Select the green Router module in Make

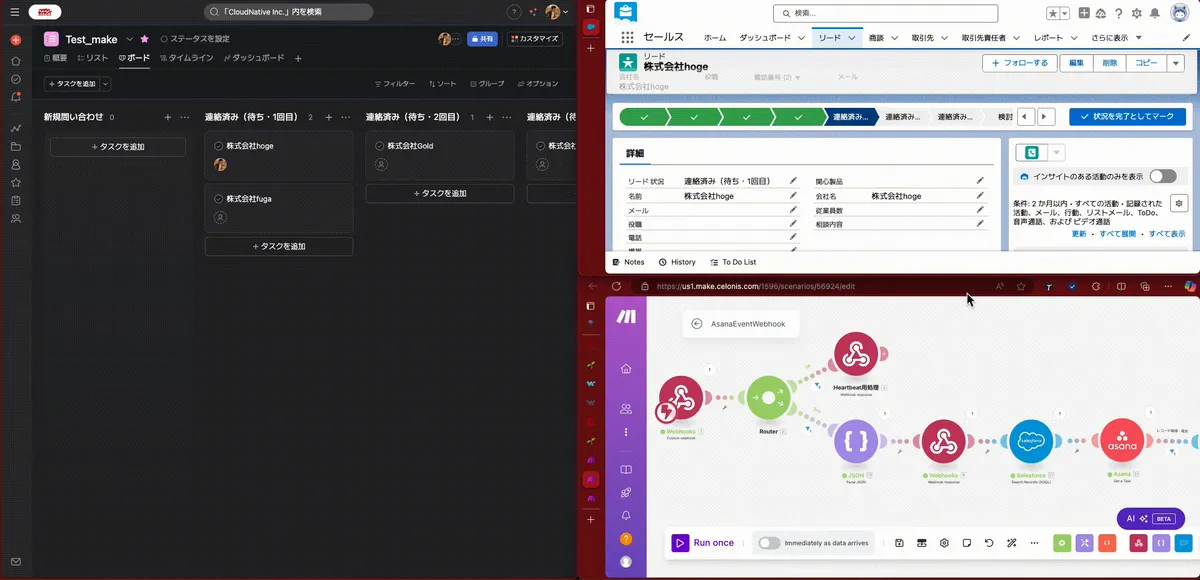[768, 398]
